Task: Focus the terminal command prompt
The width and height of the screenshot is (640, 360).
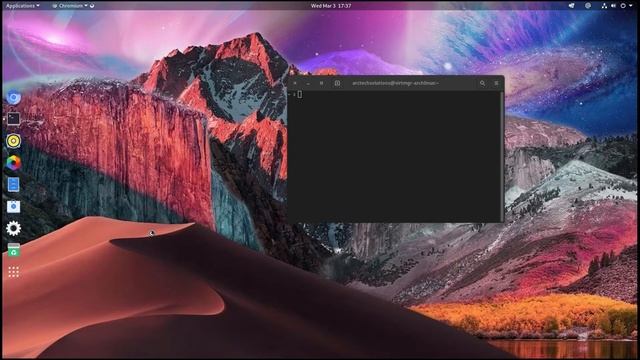Action: pyautogui.click(x=300, y=95)
